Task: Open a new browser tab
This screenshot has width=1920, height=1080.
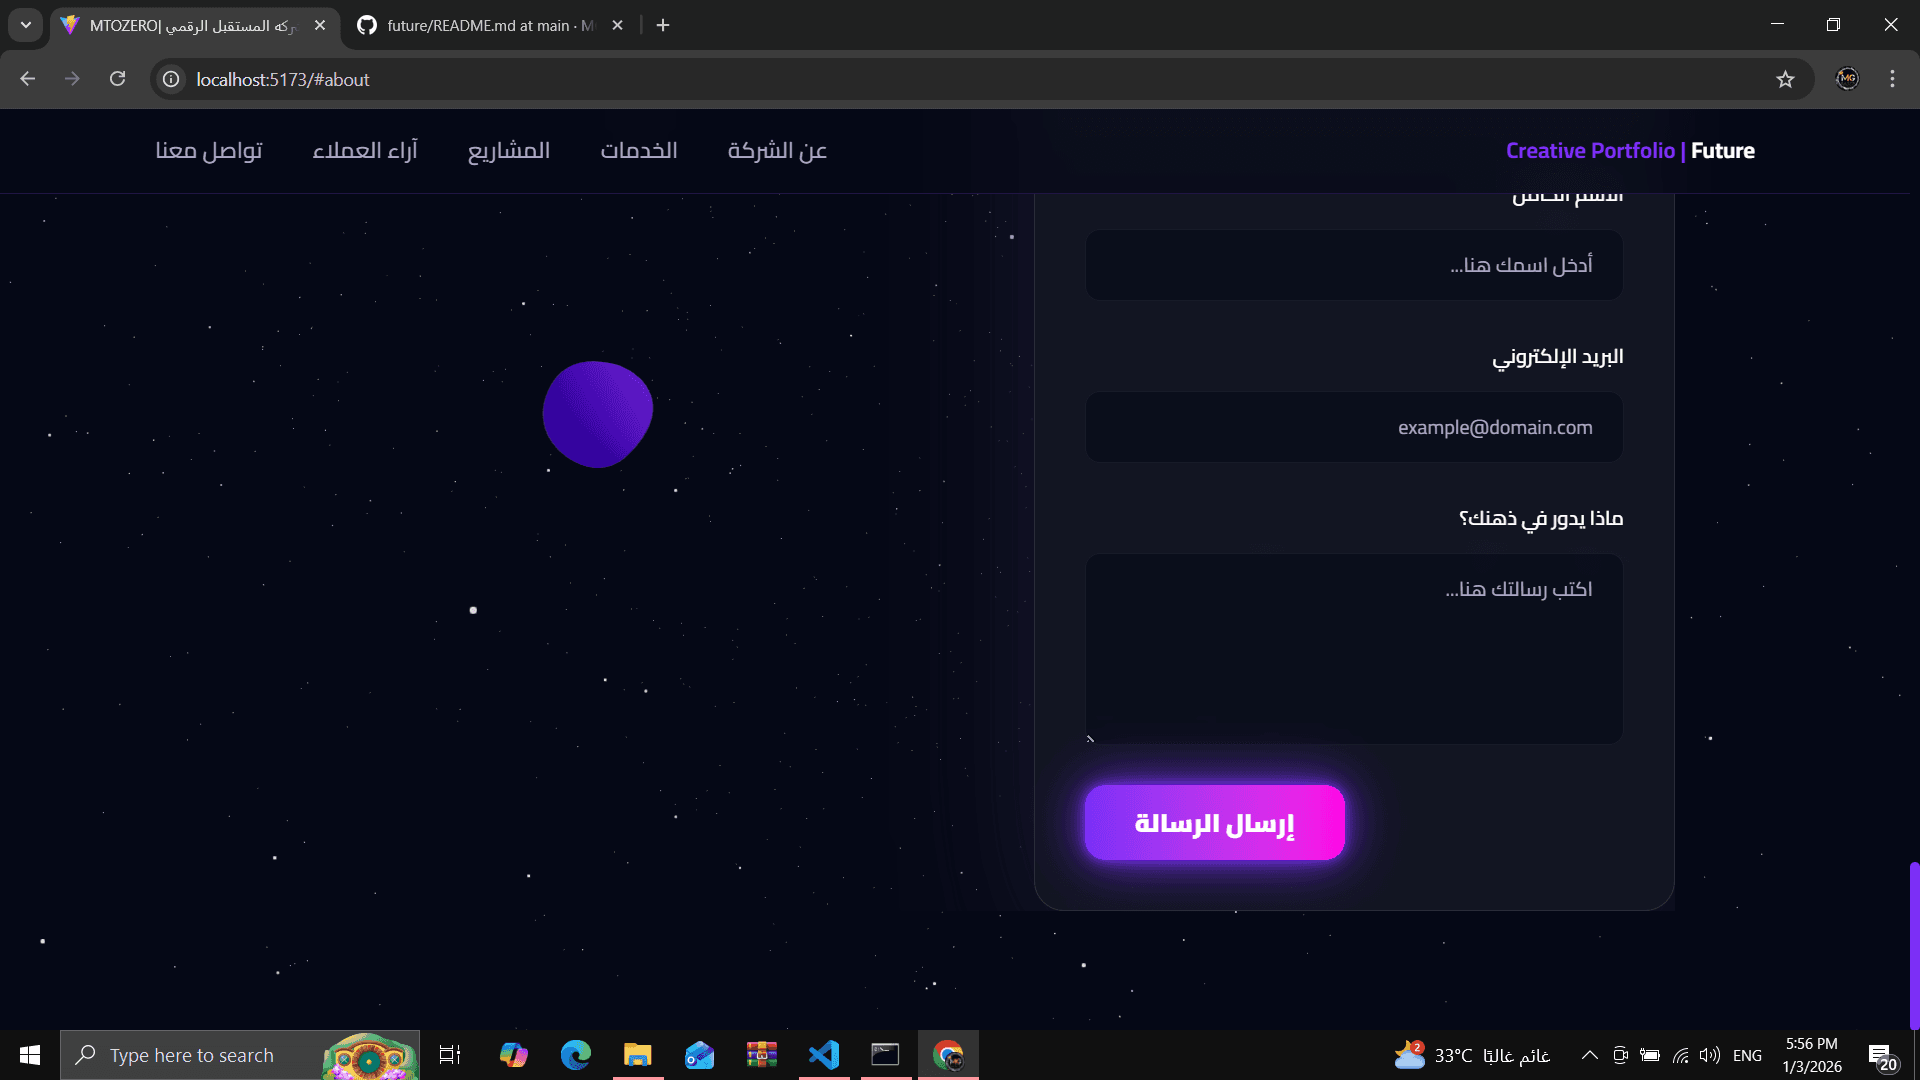Action: point(663,25)
